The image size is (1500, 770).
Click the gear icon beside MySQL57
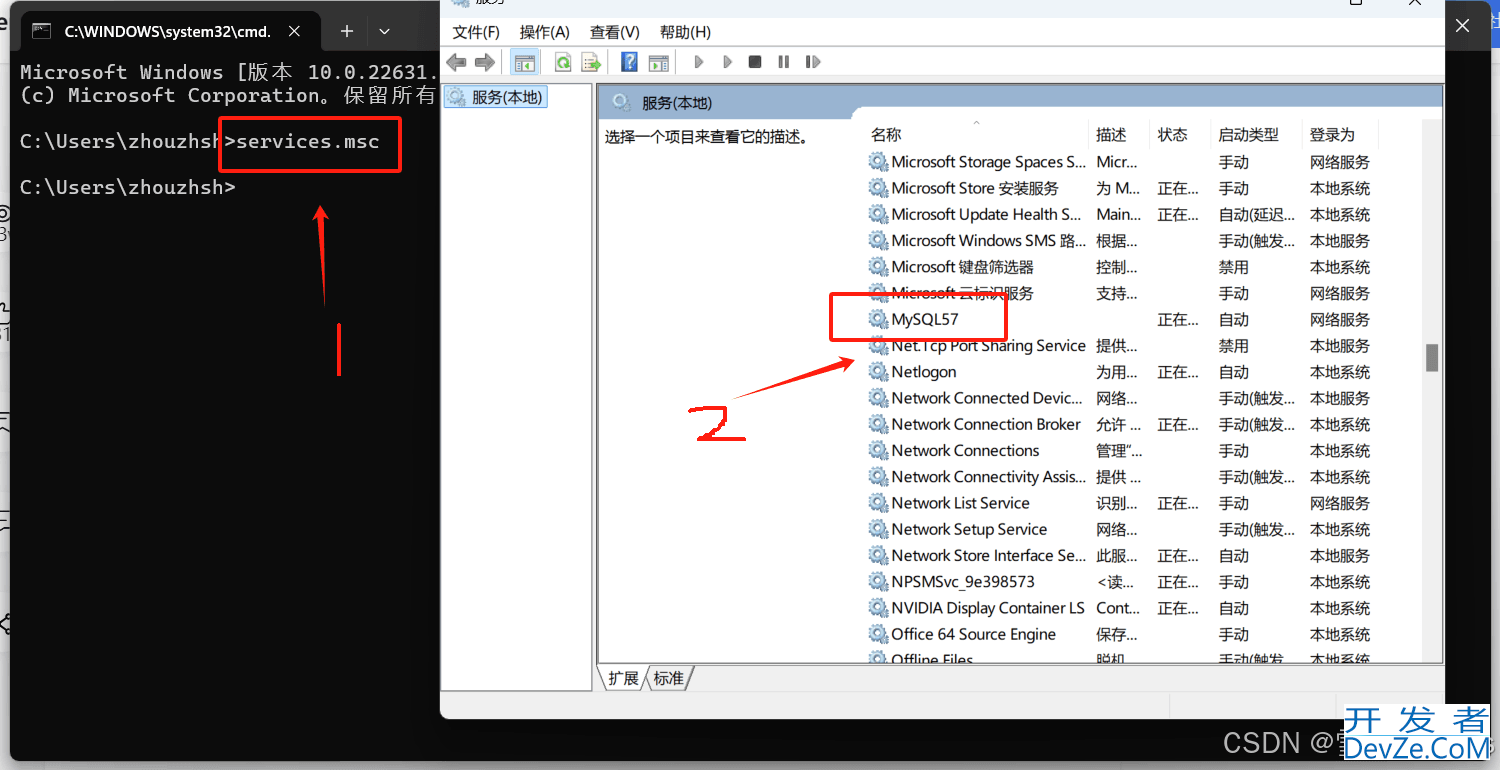878,319
